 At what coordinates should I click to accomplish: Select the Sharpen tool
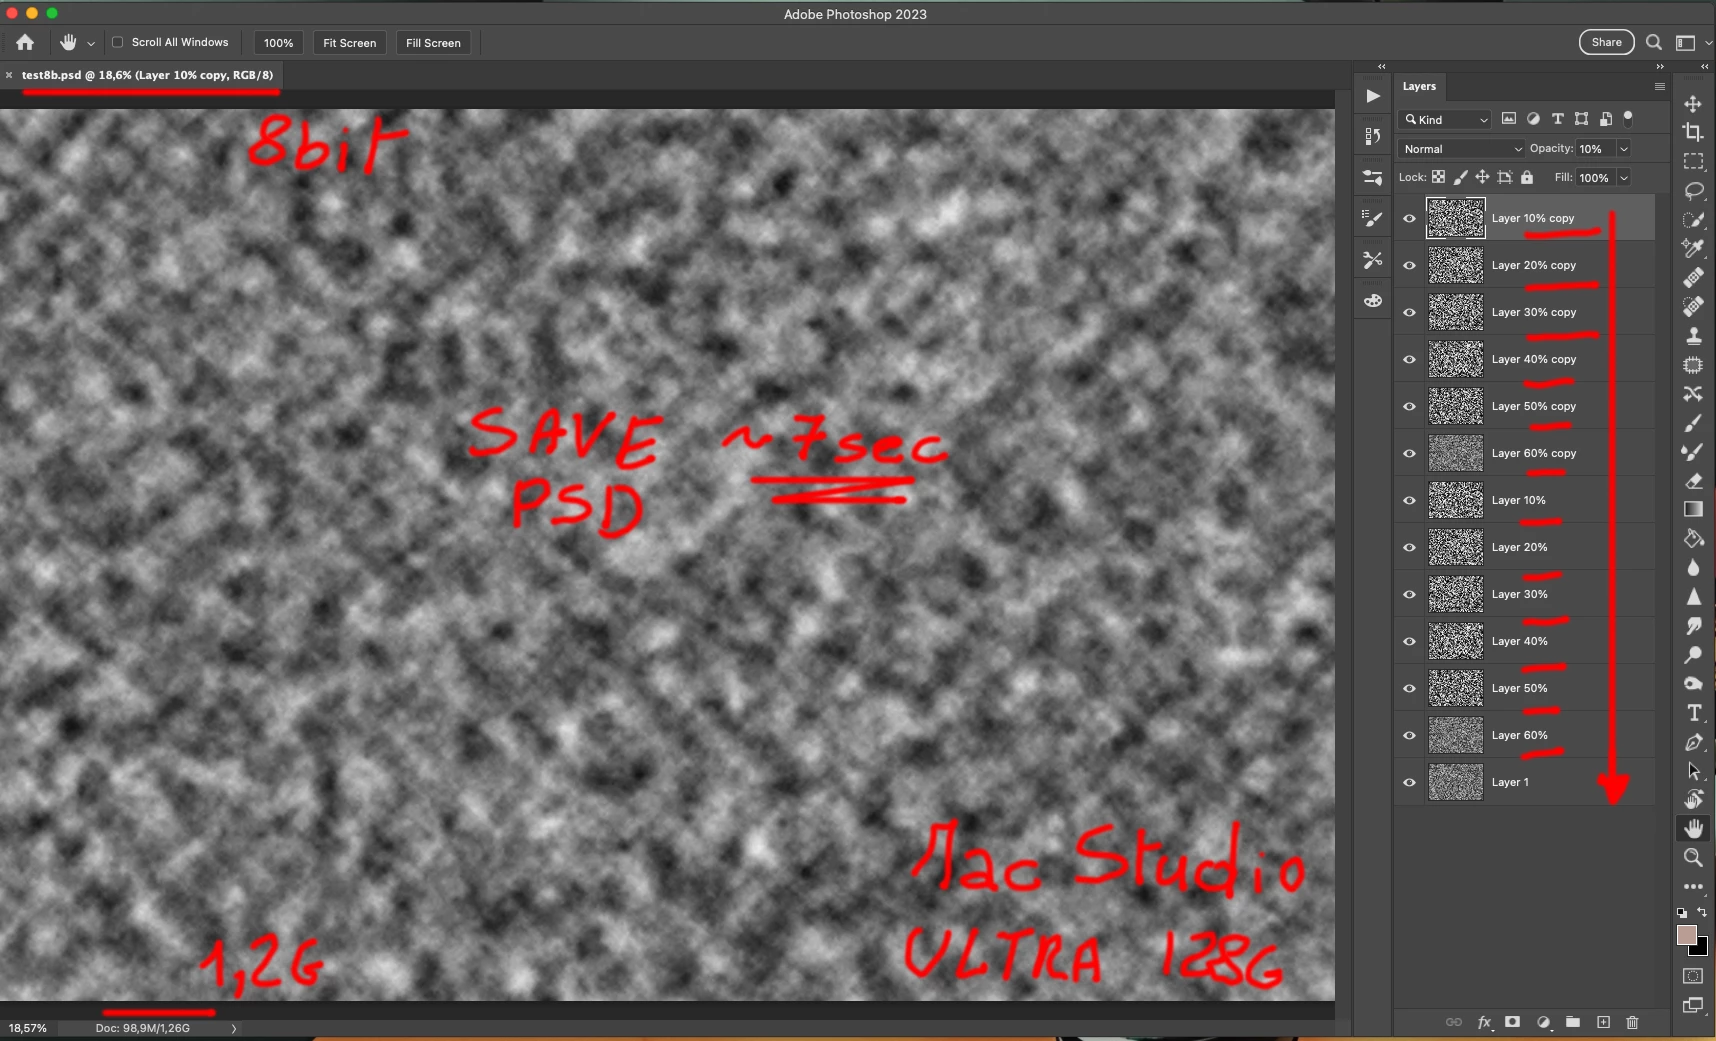(x=1693, y=596)
